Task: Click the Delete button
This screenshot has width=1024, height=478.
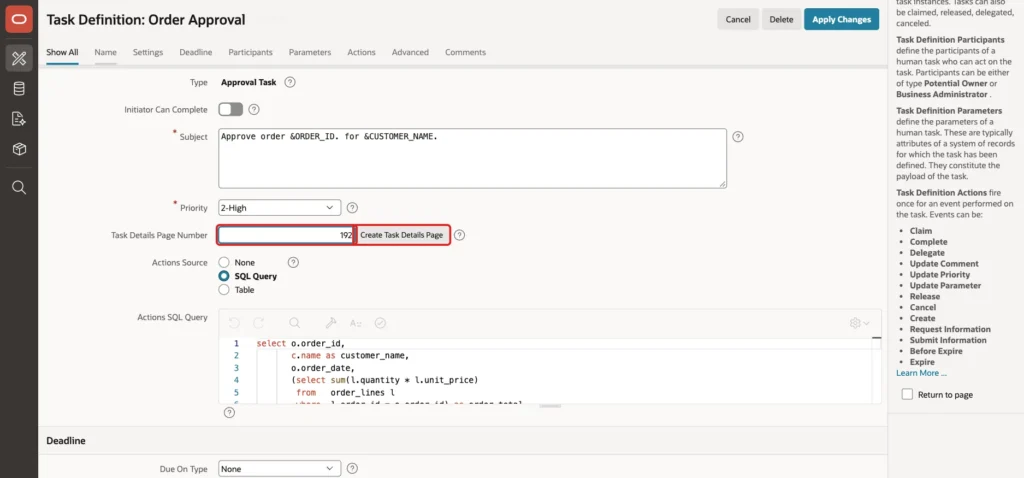Action: (x=781, y=20)
